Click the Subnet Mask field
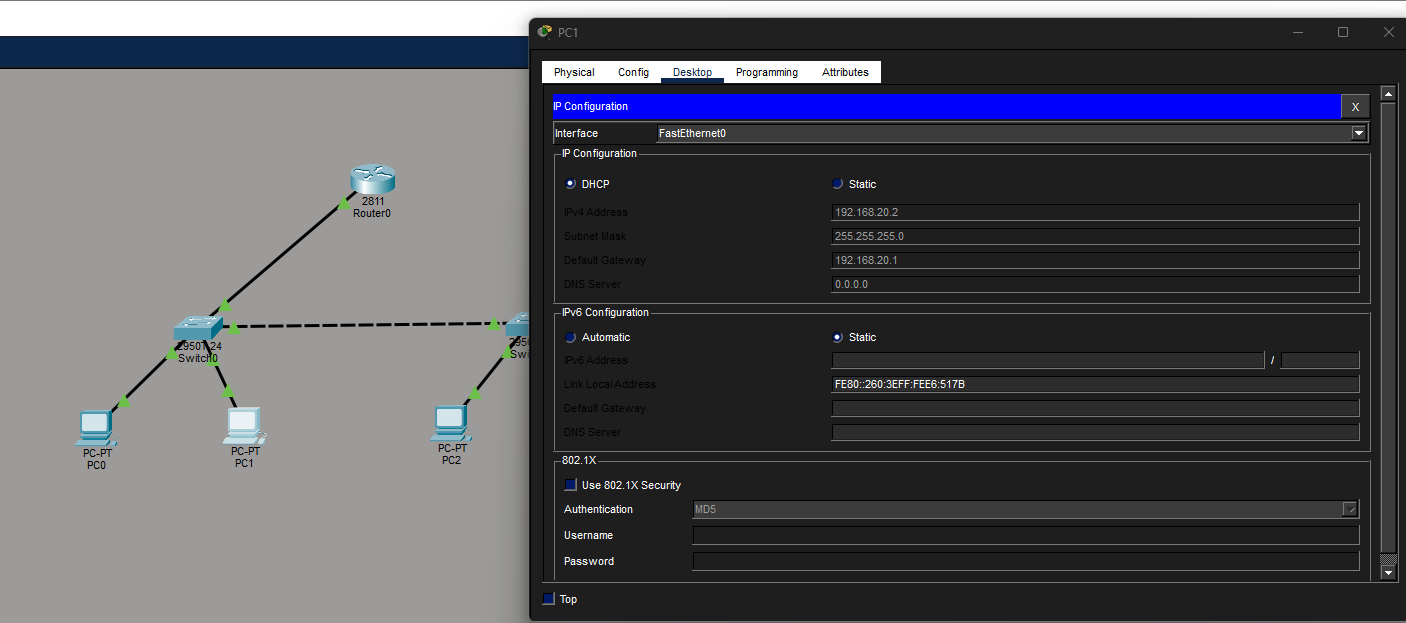 pyautogui.click(x=1095, y=236)
